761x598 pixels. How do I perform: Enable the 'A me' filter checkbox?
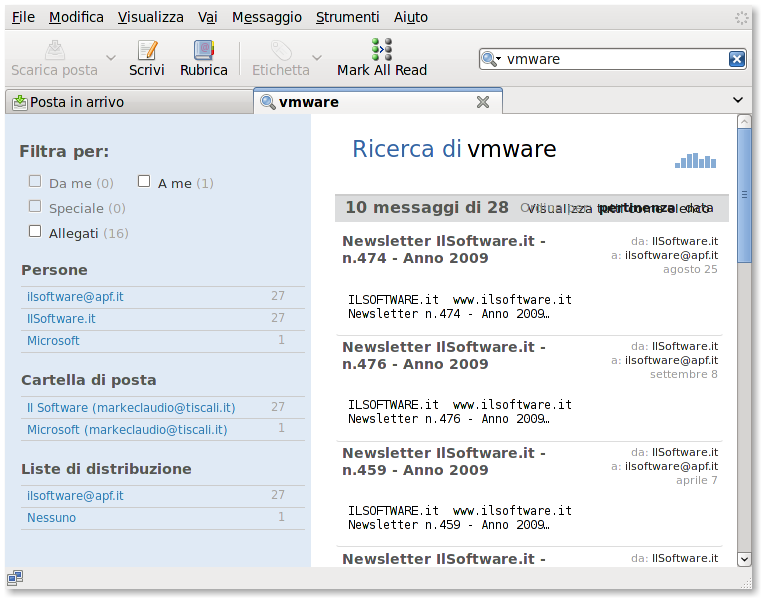click(144, 182)
